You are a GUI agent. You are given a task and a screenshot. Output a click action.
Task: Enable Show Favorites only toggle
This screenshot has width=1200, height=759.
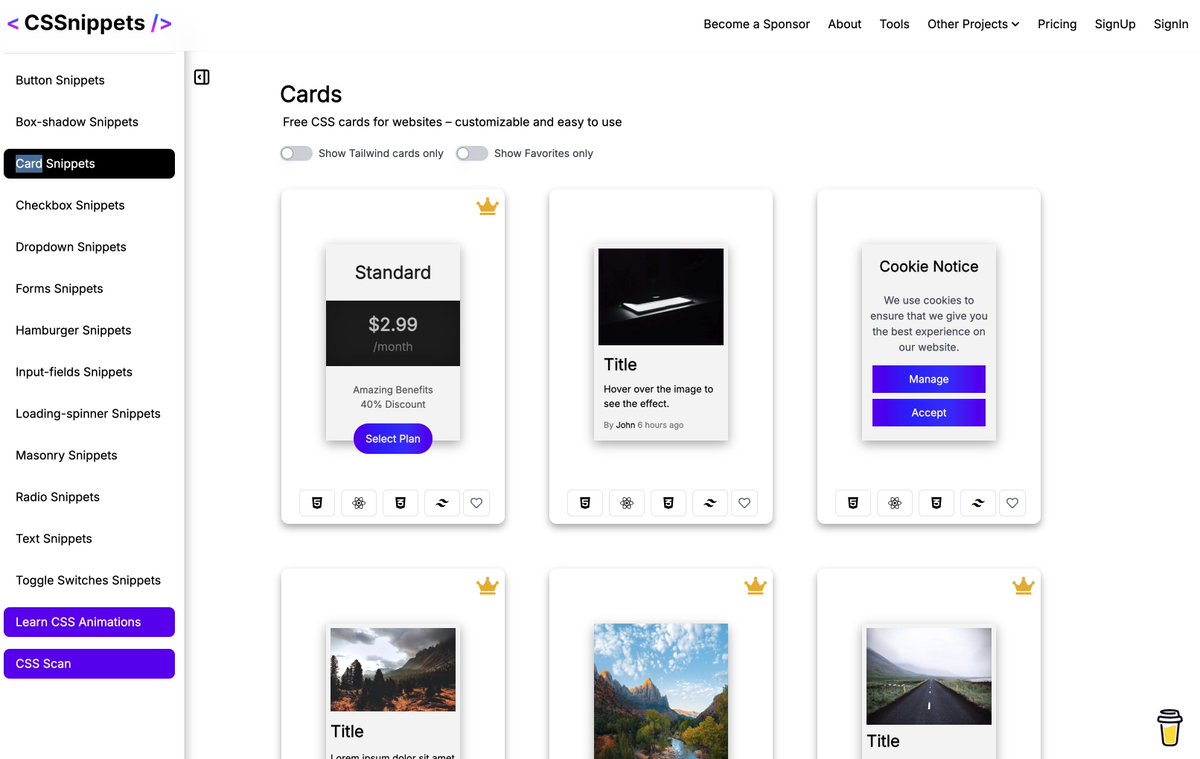(472, 153)
